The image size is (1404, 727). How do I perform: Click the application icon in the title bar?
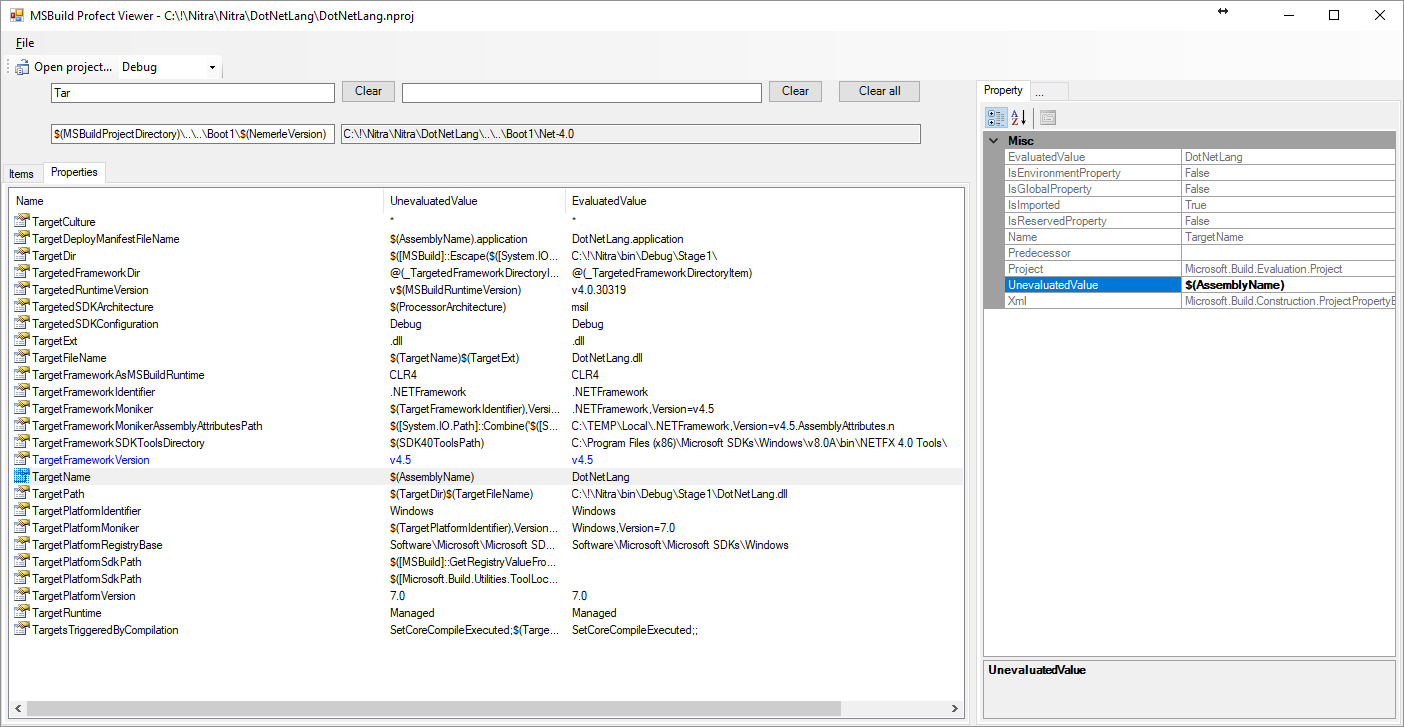[x=17, y=15]
